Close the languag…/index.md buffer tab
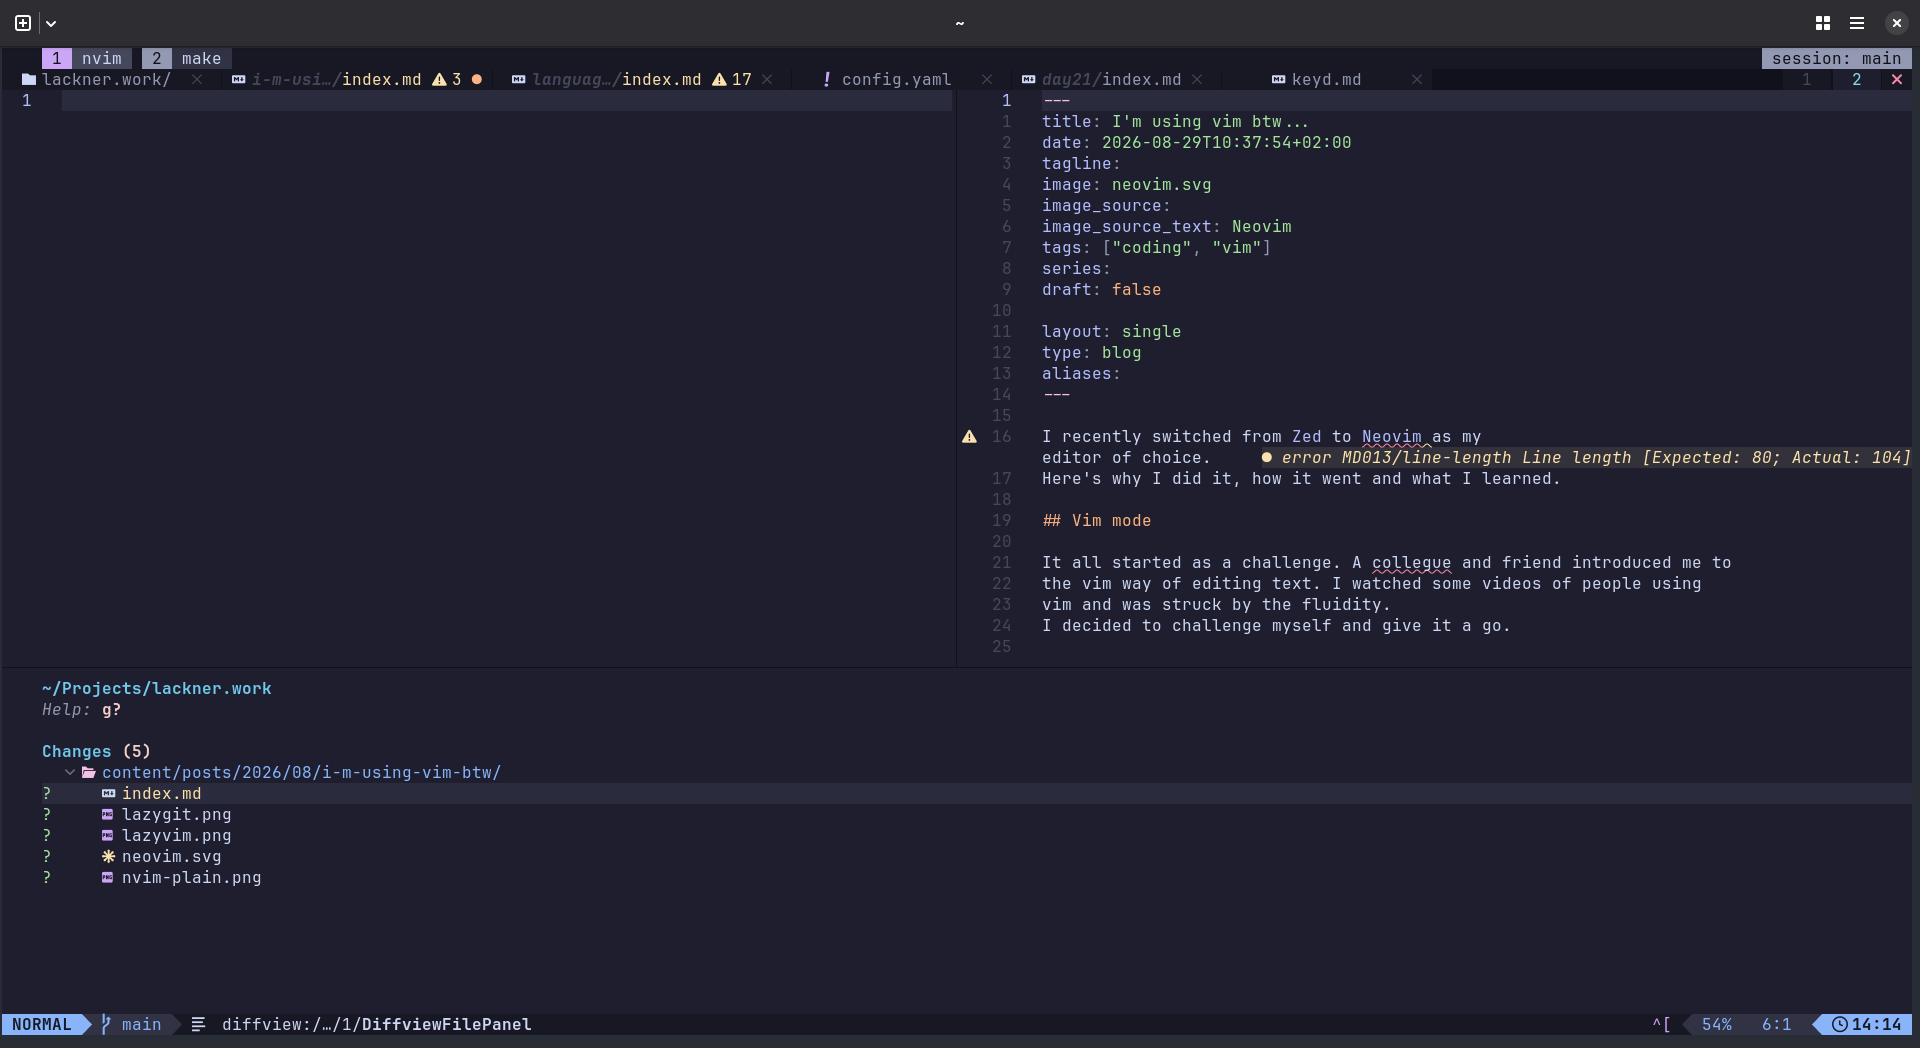 click(x=767, y=79)
